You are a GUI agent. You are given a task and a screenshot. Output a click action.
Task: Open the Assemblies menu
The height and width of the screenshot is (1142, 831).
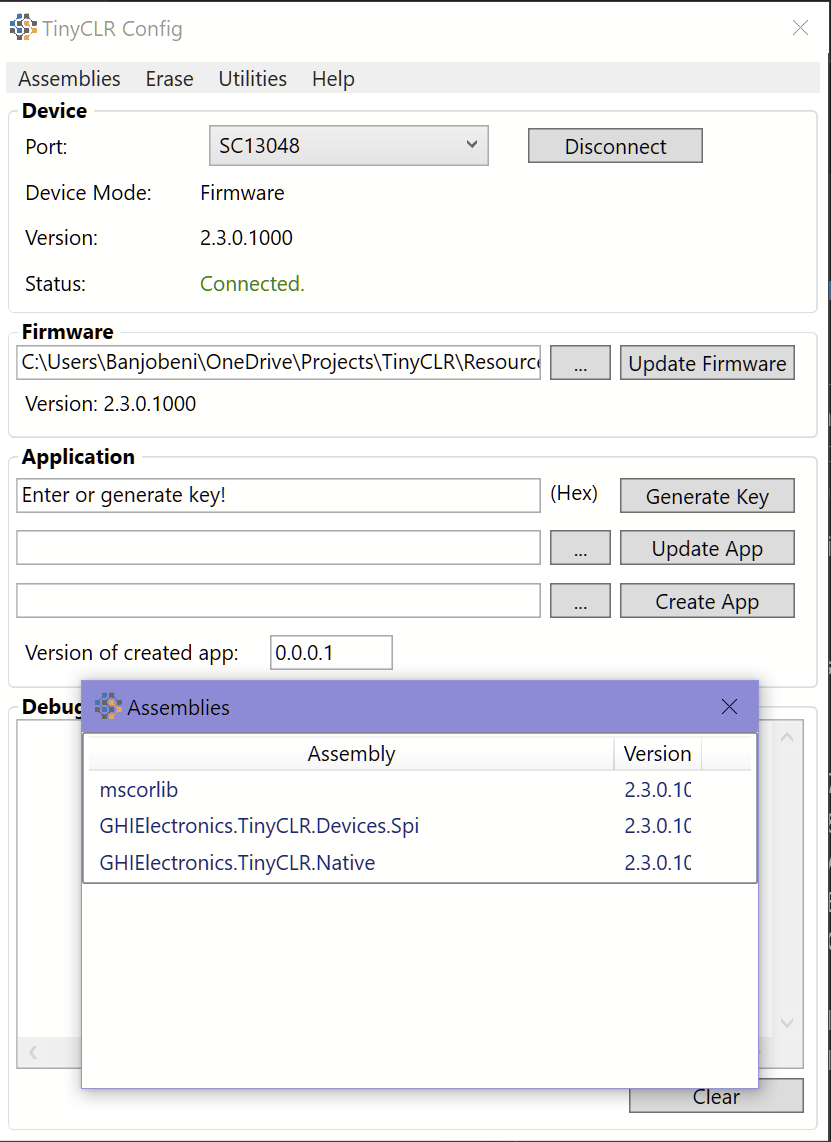coord(69,79)
